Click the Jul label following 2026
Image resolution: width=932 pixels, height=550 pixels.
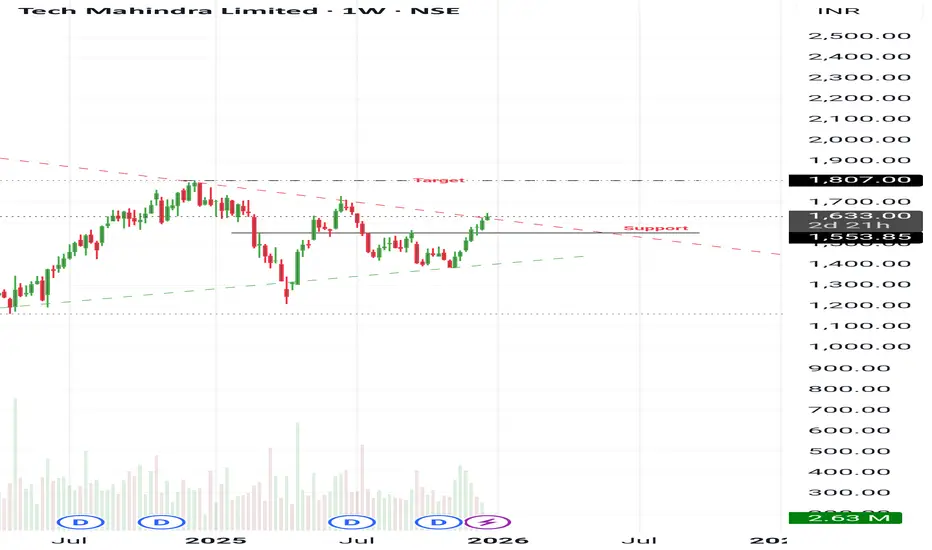click(639, 540)
